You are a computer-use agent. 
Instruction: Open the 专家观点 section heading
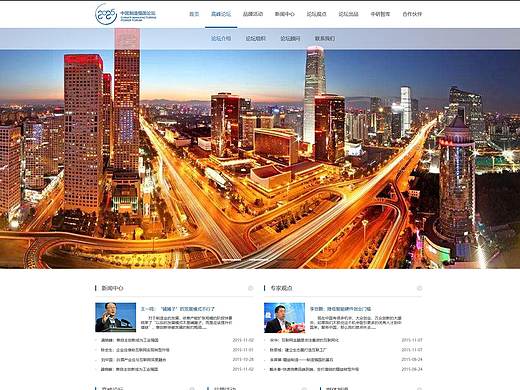click(x=281, y=288)
